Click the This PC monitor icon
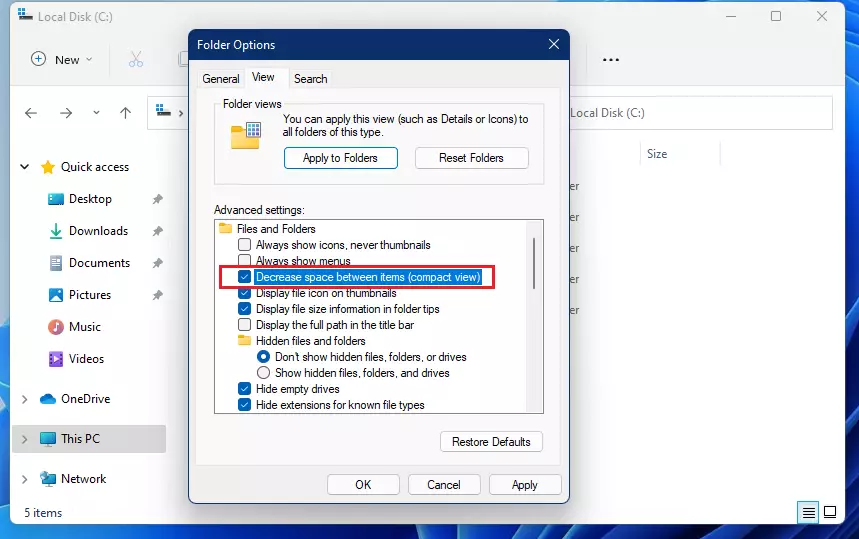The height and width of the screenshot is (539, 859). pos(48,439)
